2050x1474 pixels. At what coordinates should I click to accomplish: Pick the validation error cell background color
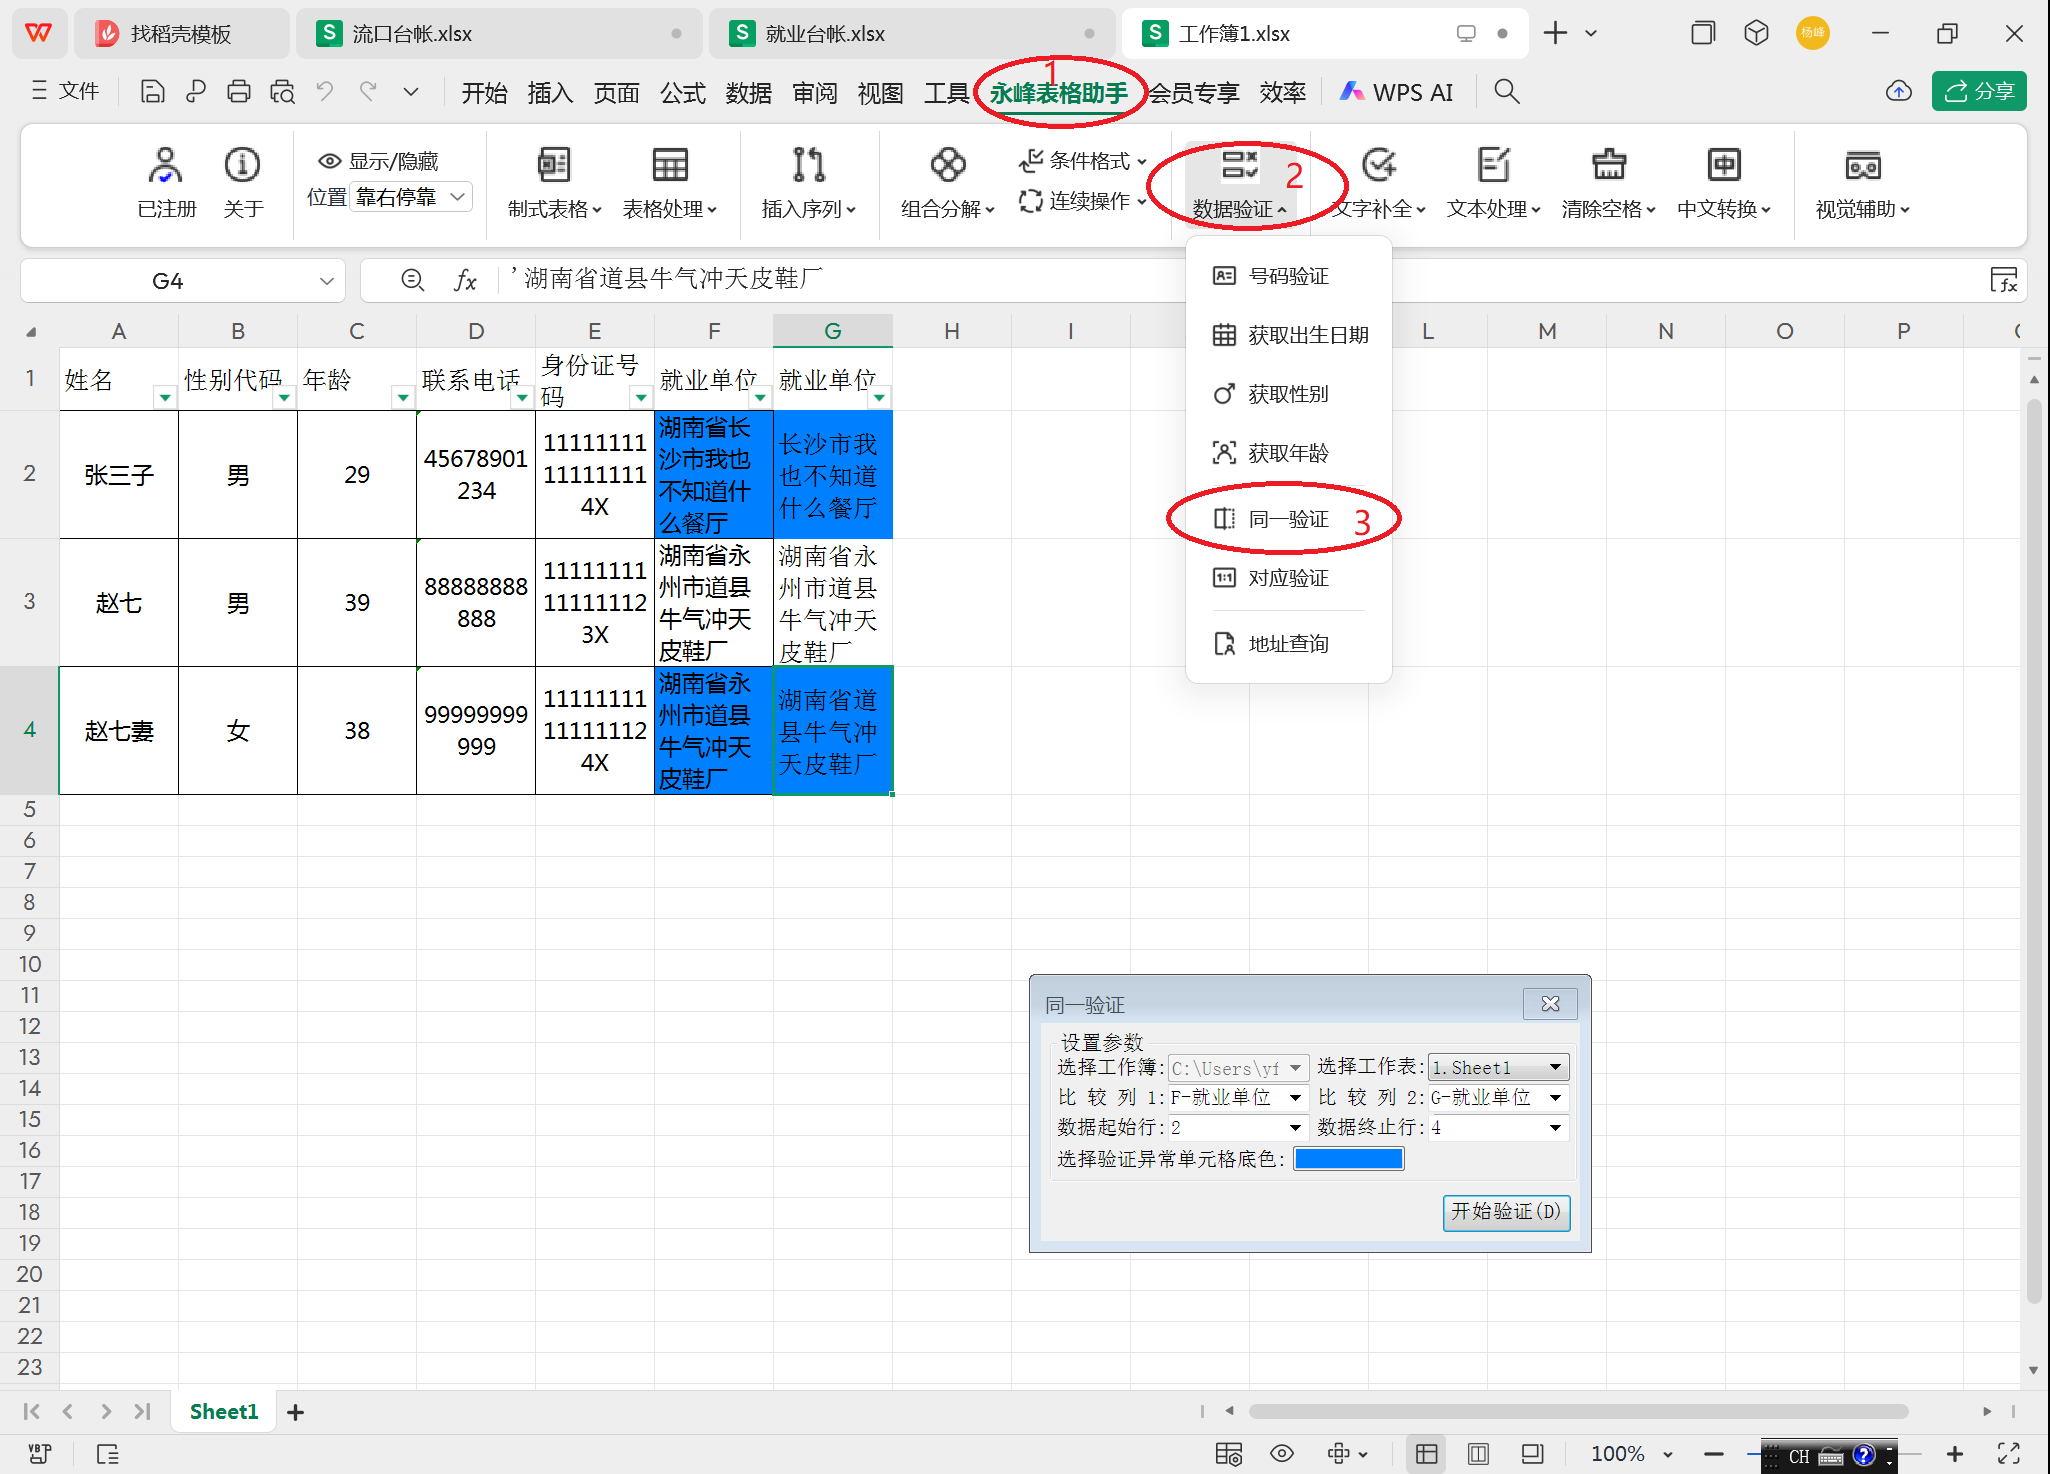pos(1349,1158)
